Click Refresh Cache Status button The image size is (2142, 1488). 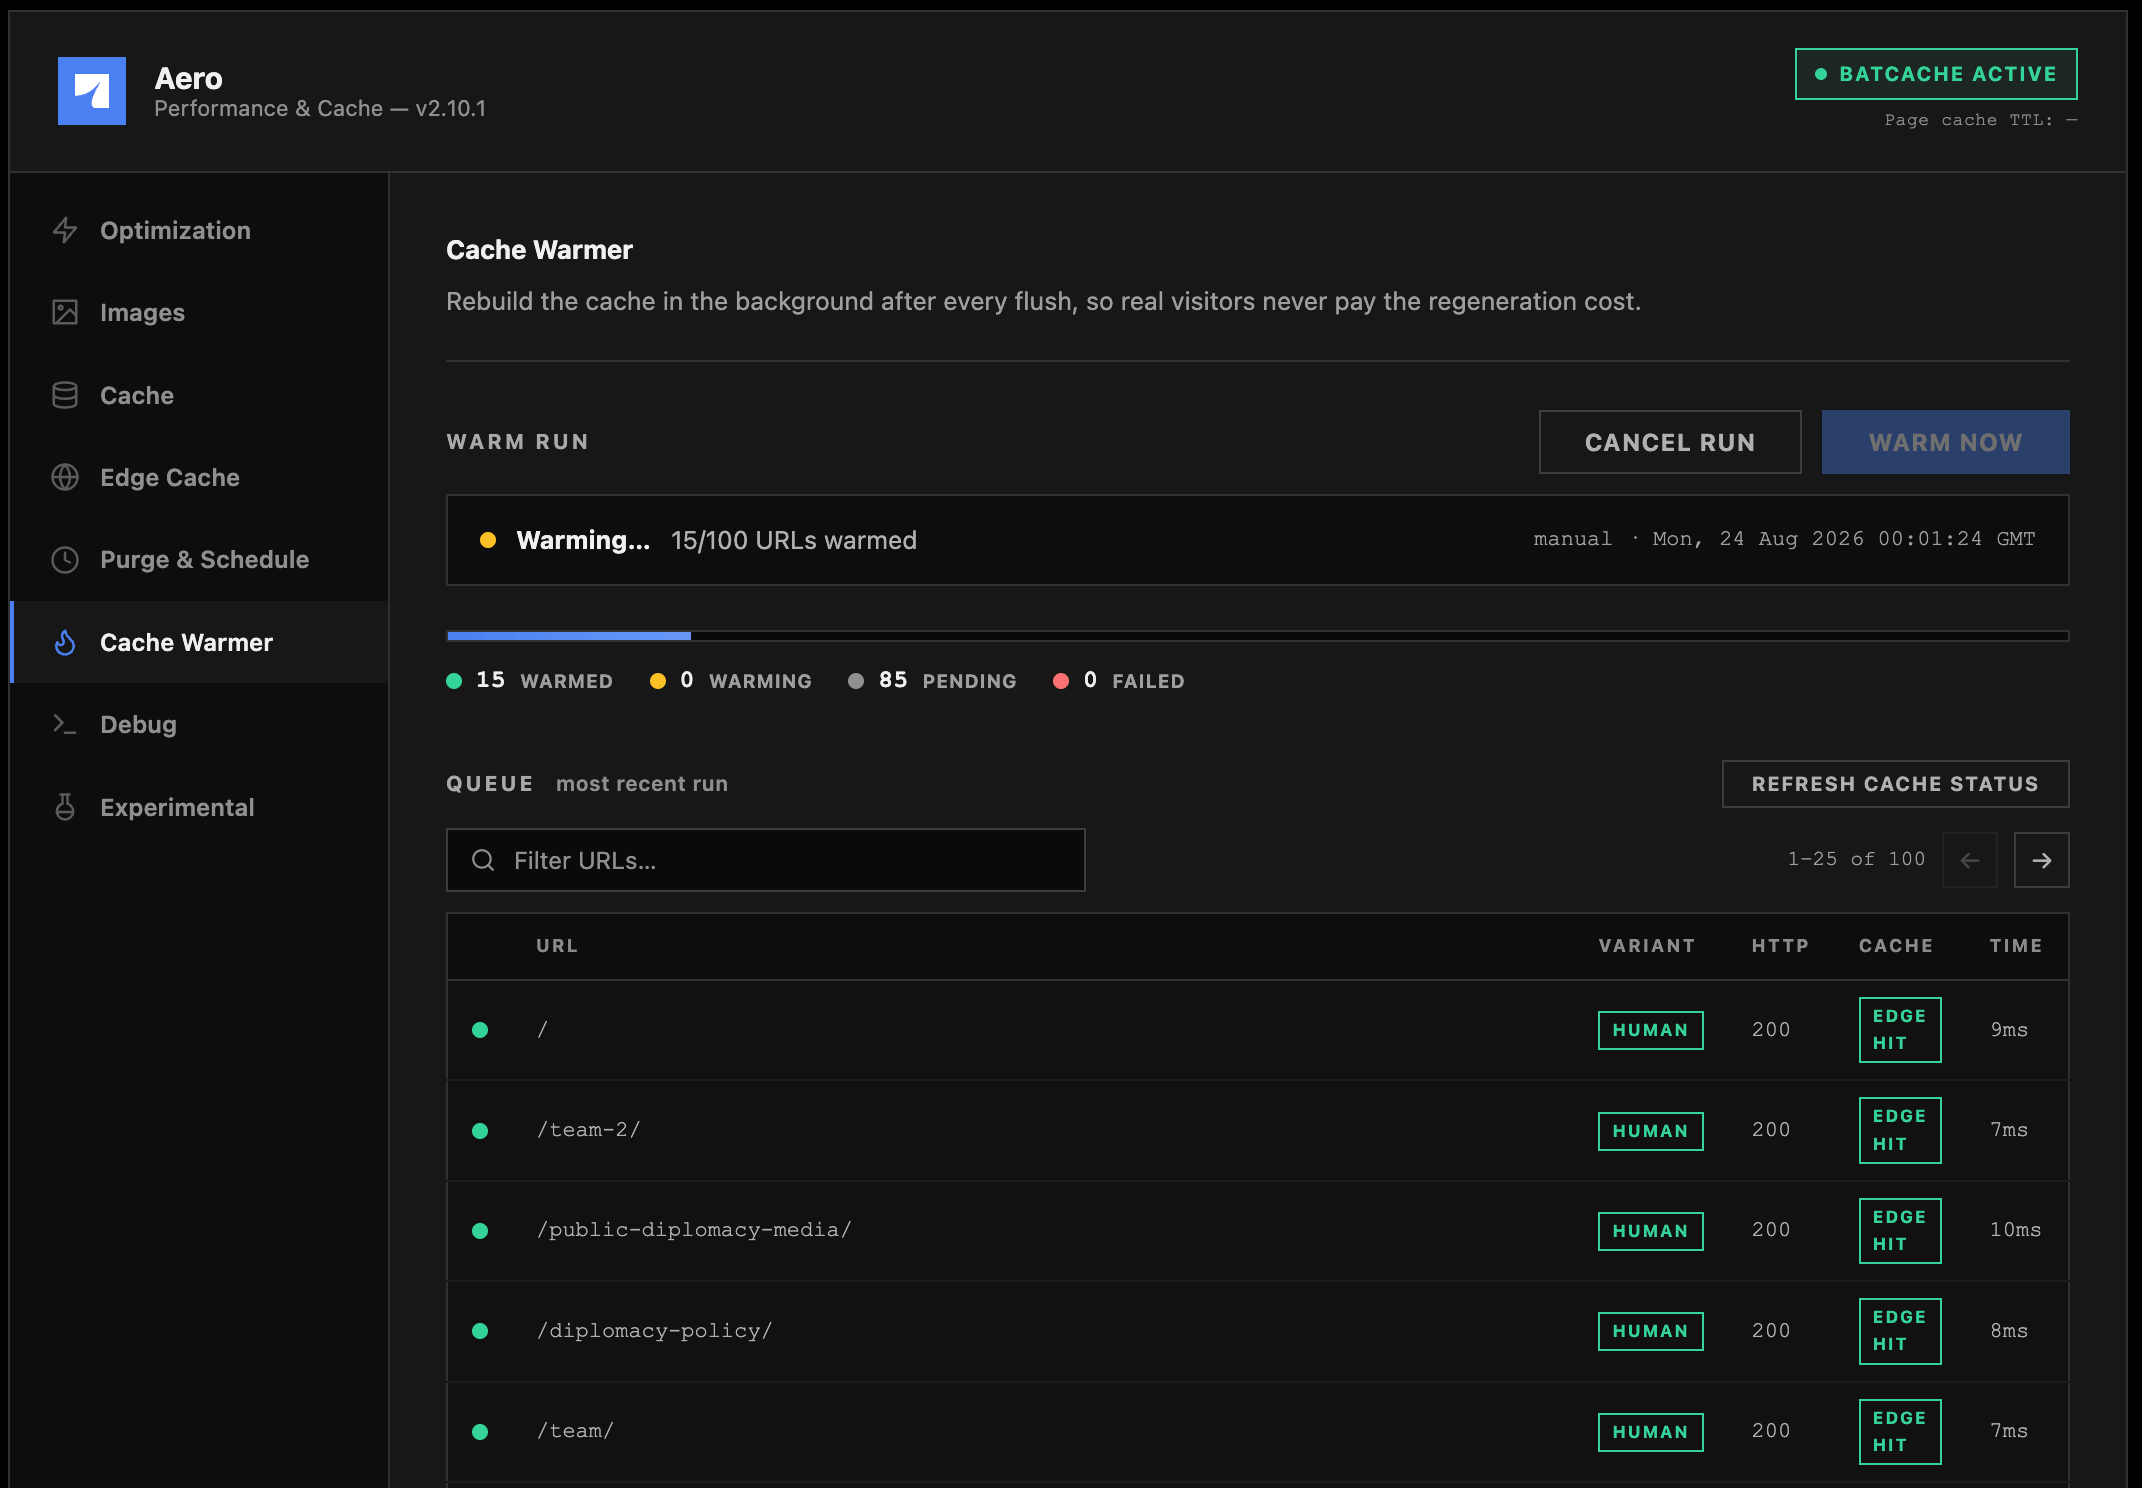(1895, 784)
